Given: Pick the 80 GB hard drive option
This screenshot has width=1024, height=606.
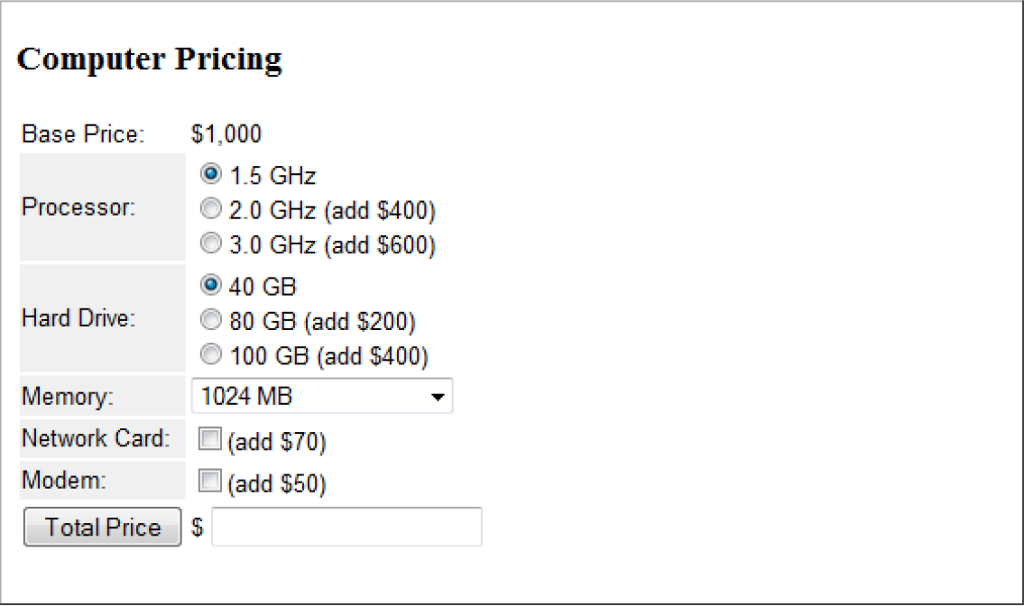Looking at the screenshot, I should (211, 320).
